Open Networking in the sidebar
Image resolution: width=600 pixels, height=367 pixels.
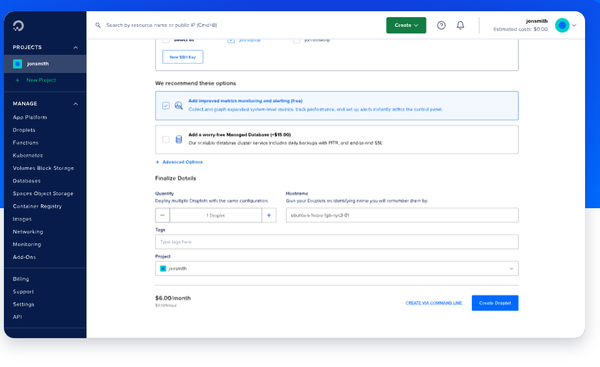28,232
